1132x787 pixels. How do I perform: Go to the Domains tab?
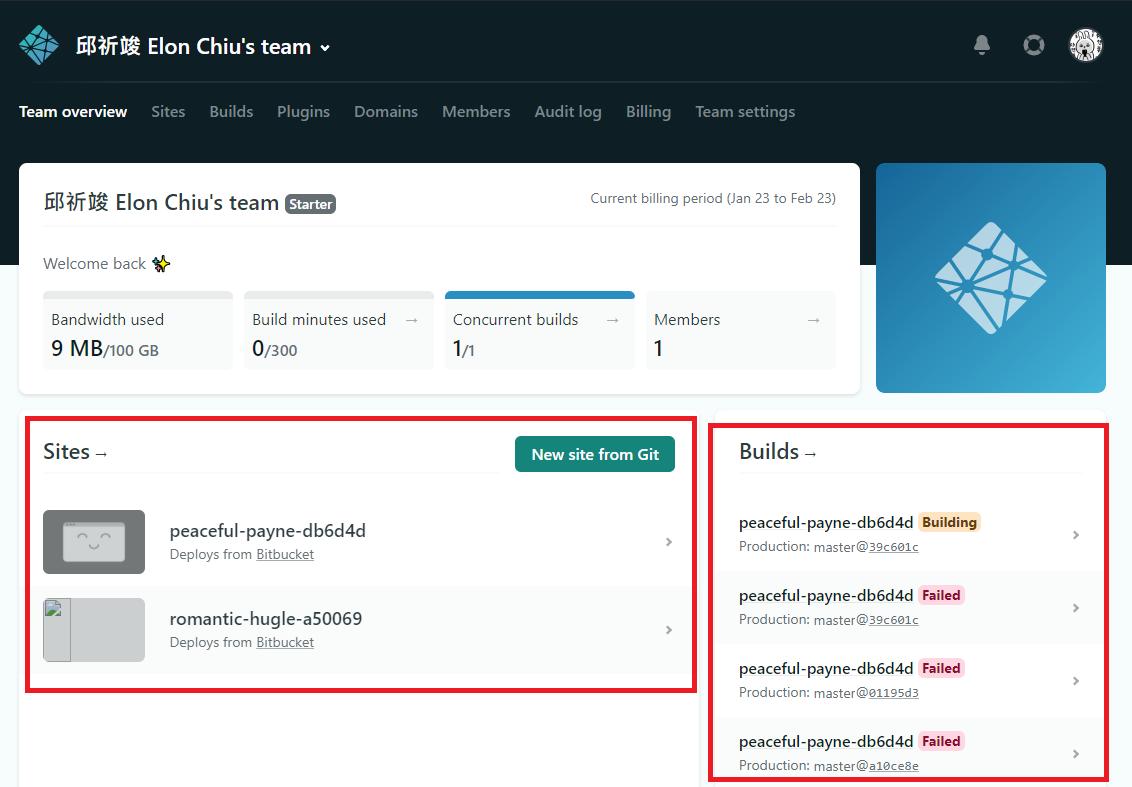[386, 112]
